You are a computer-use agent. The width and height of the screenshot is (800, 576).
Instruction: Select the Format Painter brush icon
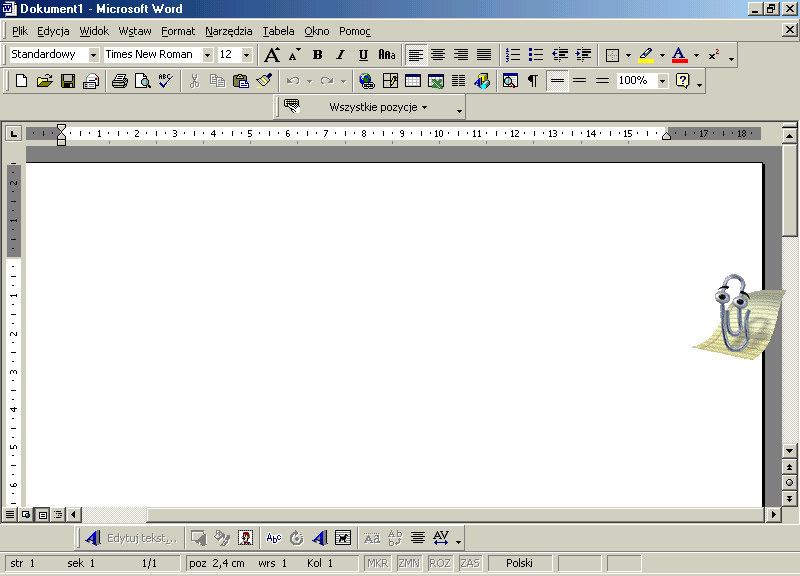tap(264, 81)
